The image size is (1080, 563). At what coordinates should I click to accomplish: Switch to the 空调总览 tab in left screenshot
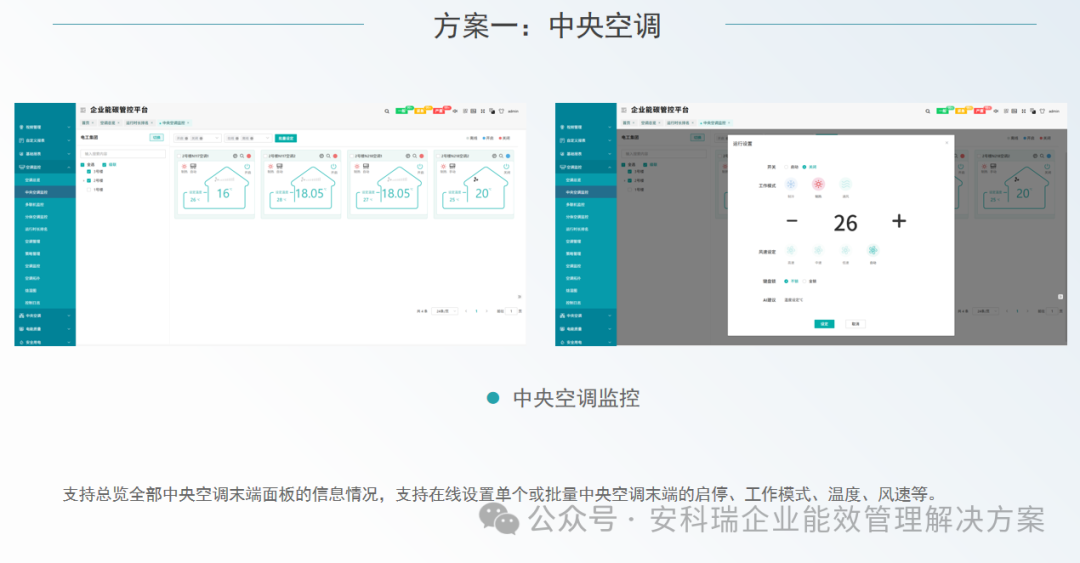(x=110, y=123)
